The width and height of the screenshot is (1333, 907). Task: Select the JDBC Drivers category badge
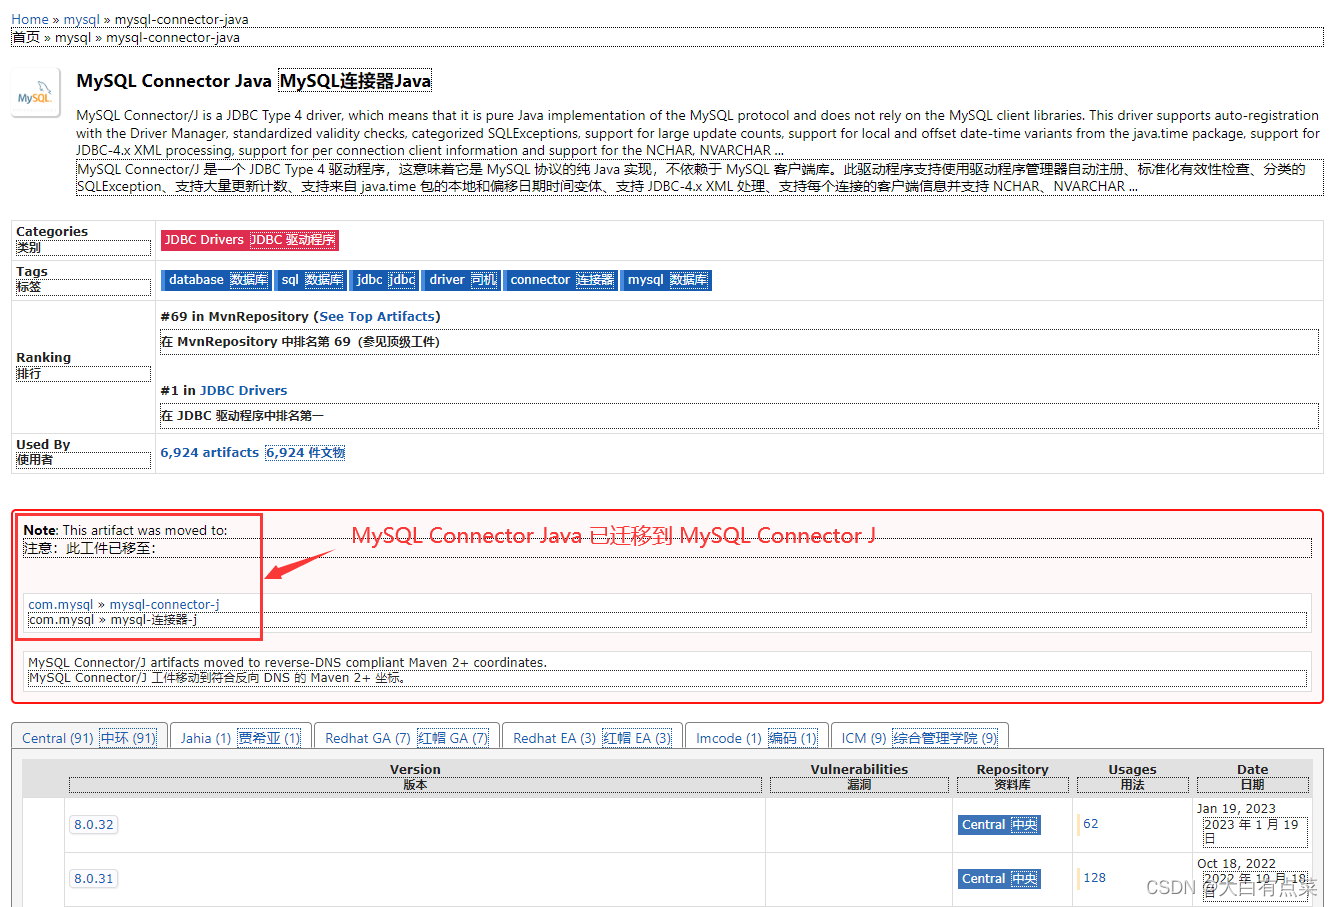250,240
